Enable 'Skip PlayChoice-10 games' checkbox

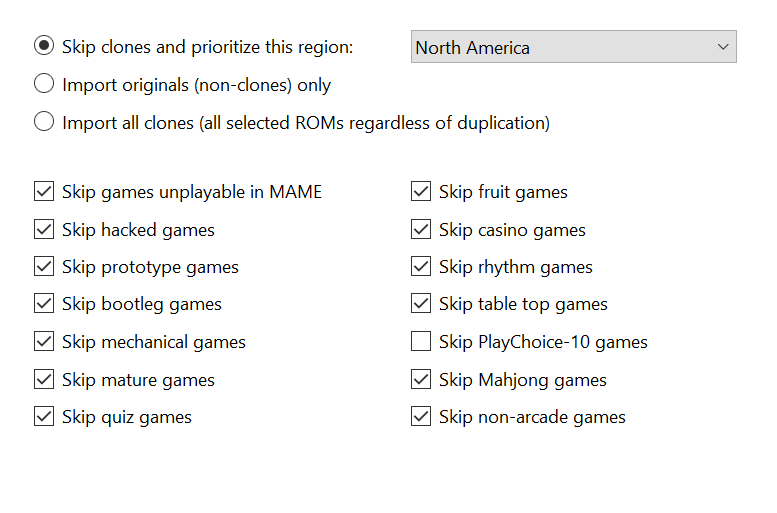coord(421,342)
